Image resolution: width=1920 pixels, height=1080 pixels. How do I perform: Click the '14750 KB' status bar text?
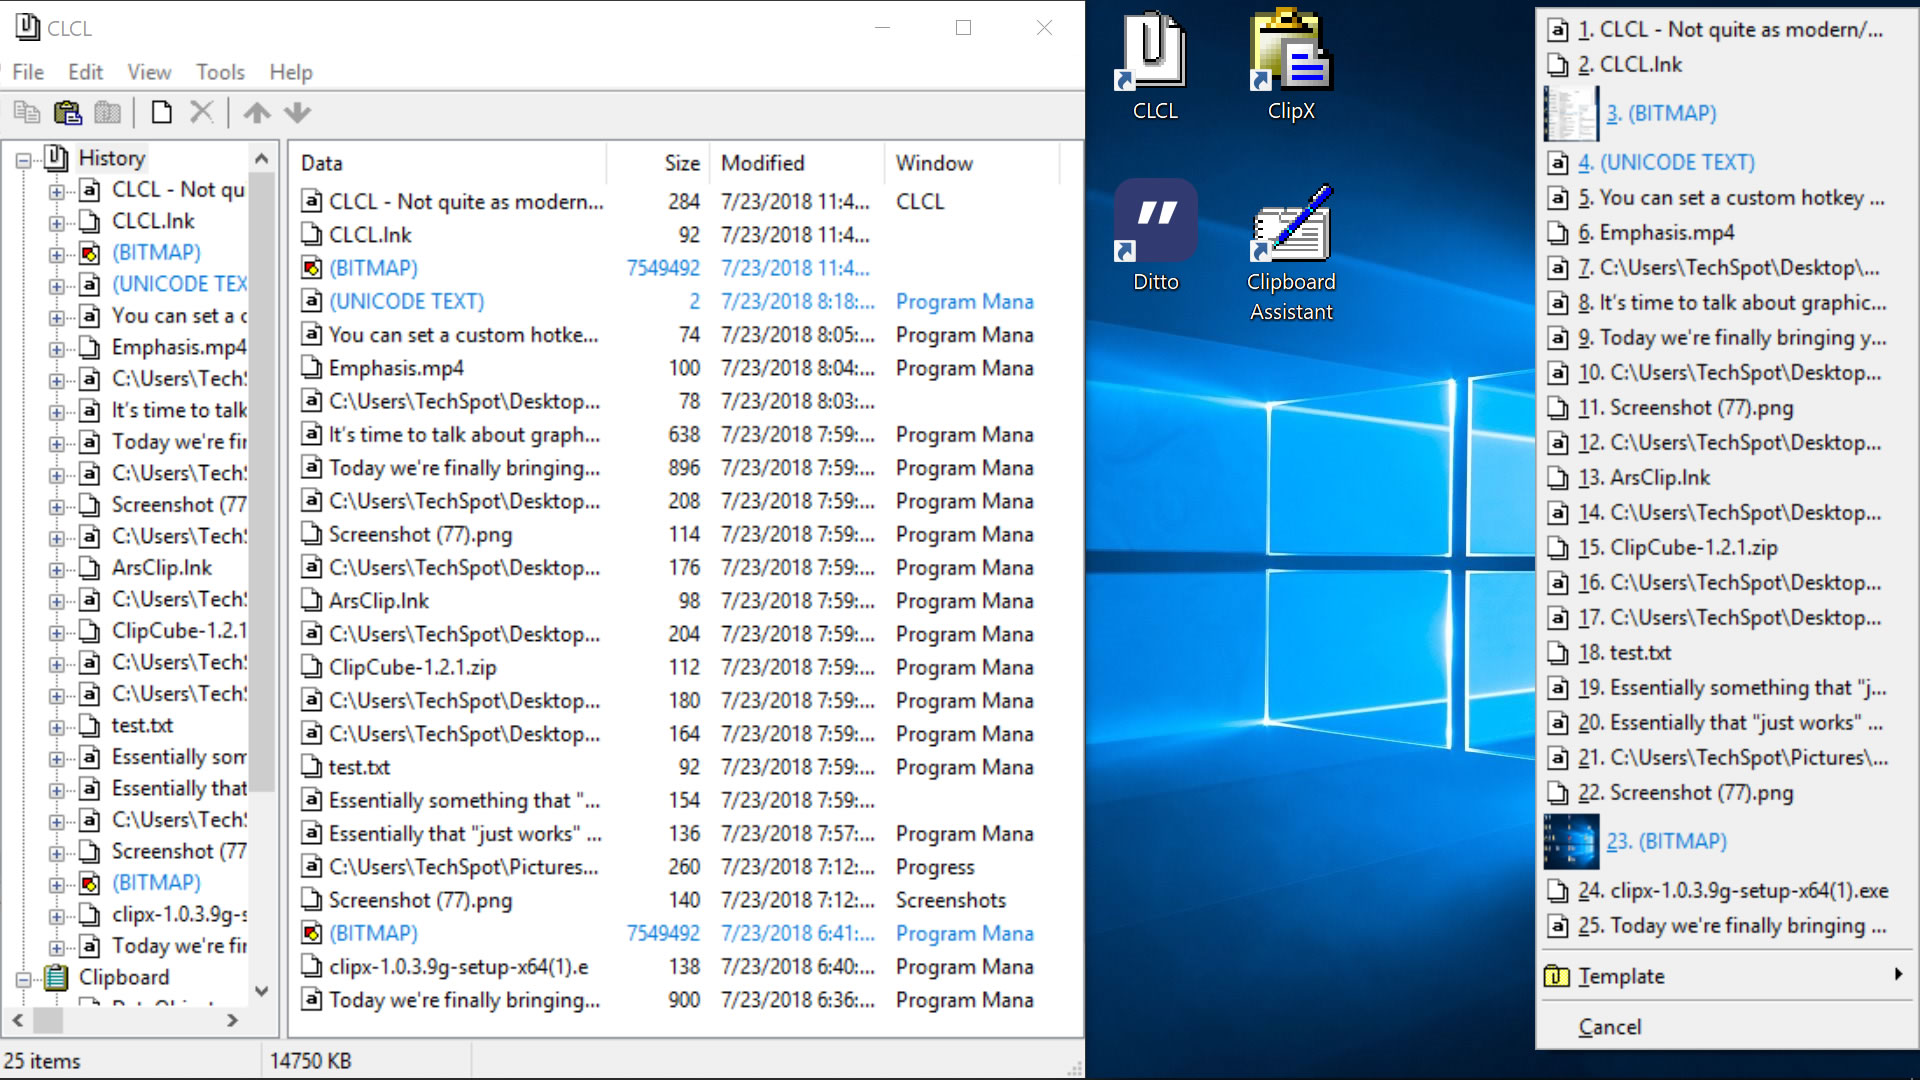click(x=310, y=1061)
